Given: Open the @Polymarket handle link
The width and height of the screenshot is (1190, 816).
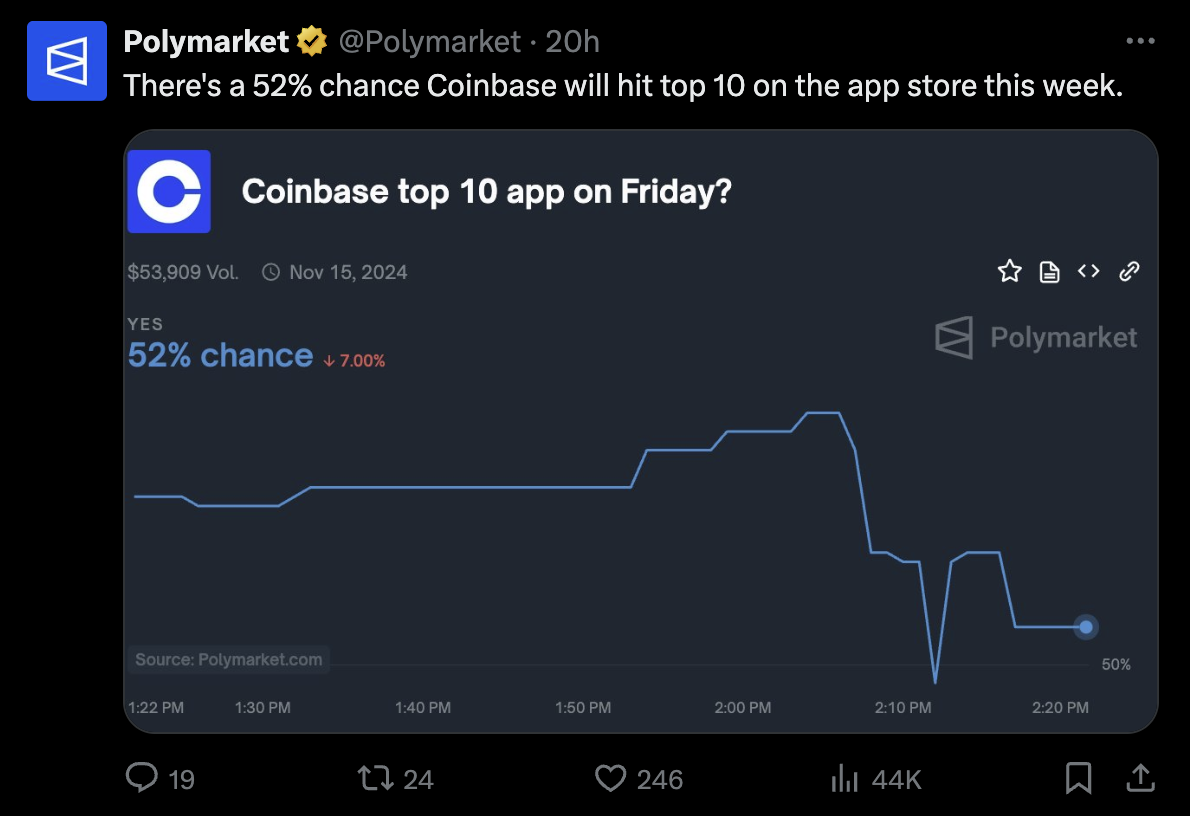Looking at the screenshot, I should click(x=430, y=42).
